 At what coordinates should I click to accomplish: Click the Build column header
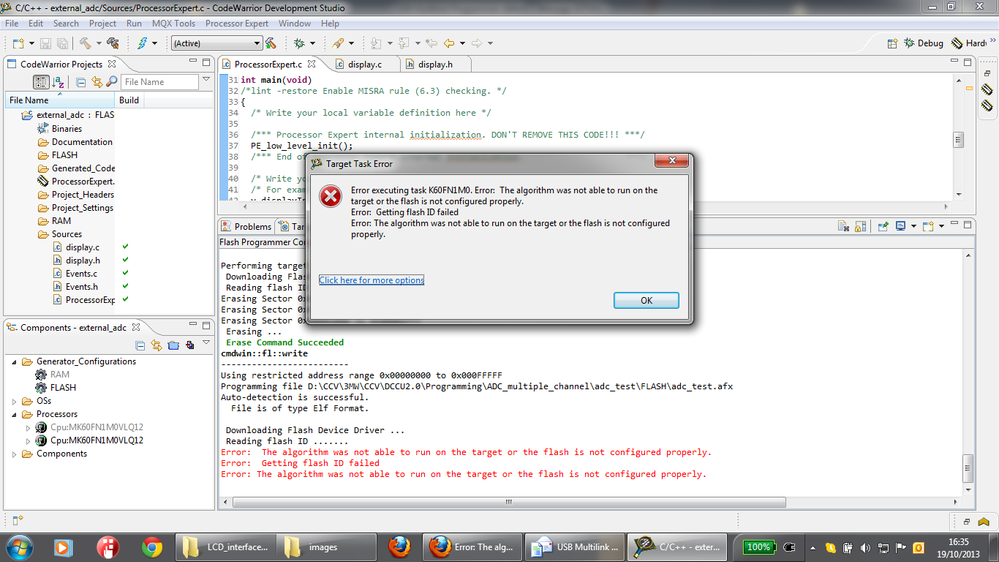[129, 100]
